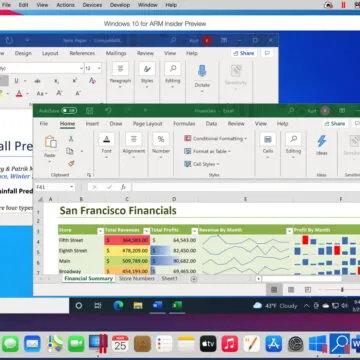This screenshot has height=360, width=360.
Task: Add a new sheet with the plus icon
Action: 194,279
